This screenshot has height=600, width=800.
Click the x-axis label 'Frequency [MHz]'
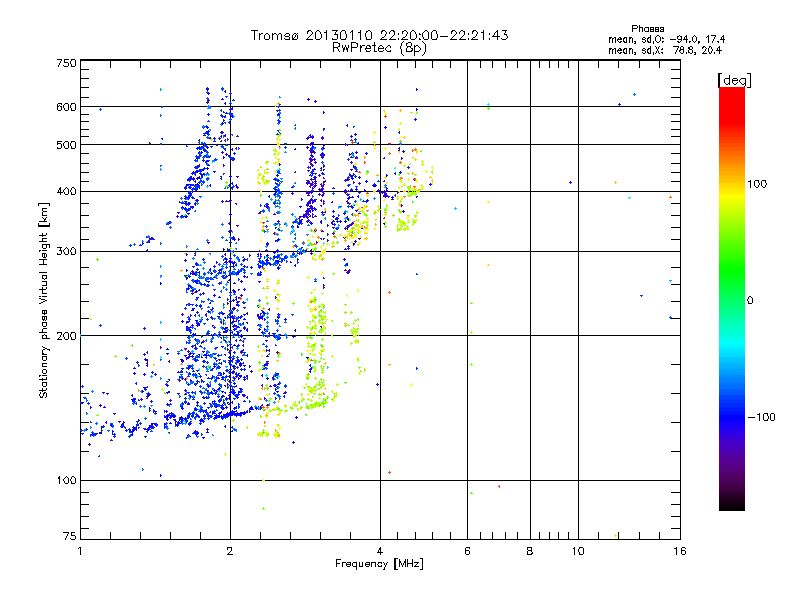click(x=379, y=564)
